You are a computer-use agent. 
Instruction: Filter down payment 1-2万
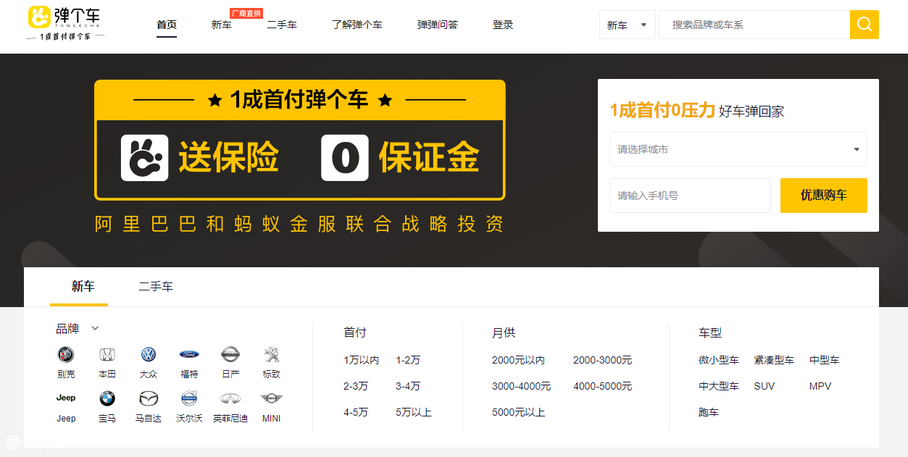pyautogui.click(x=408, y=360)
